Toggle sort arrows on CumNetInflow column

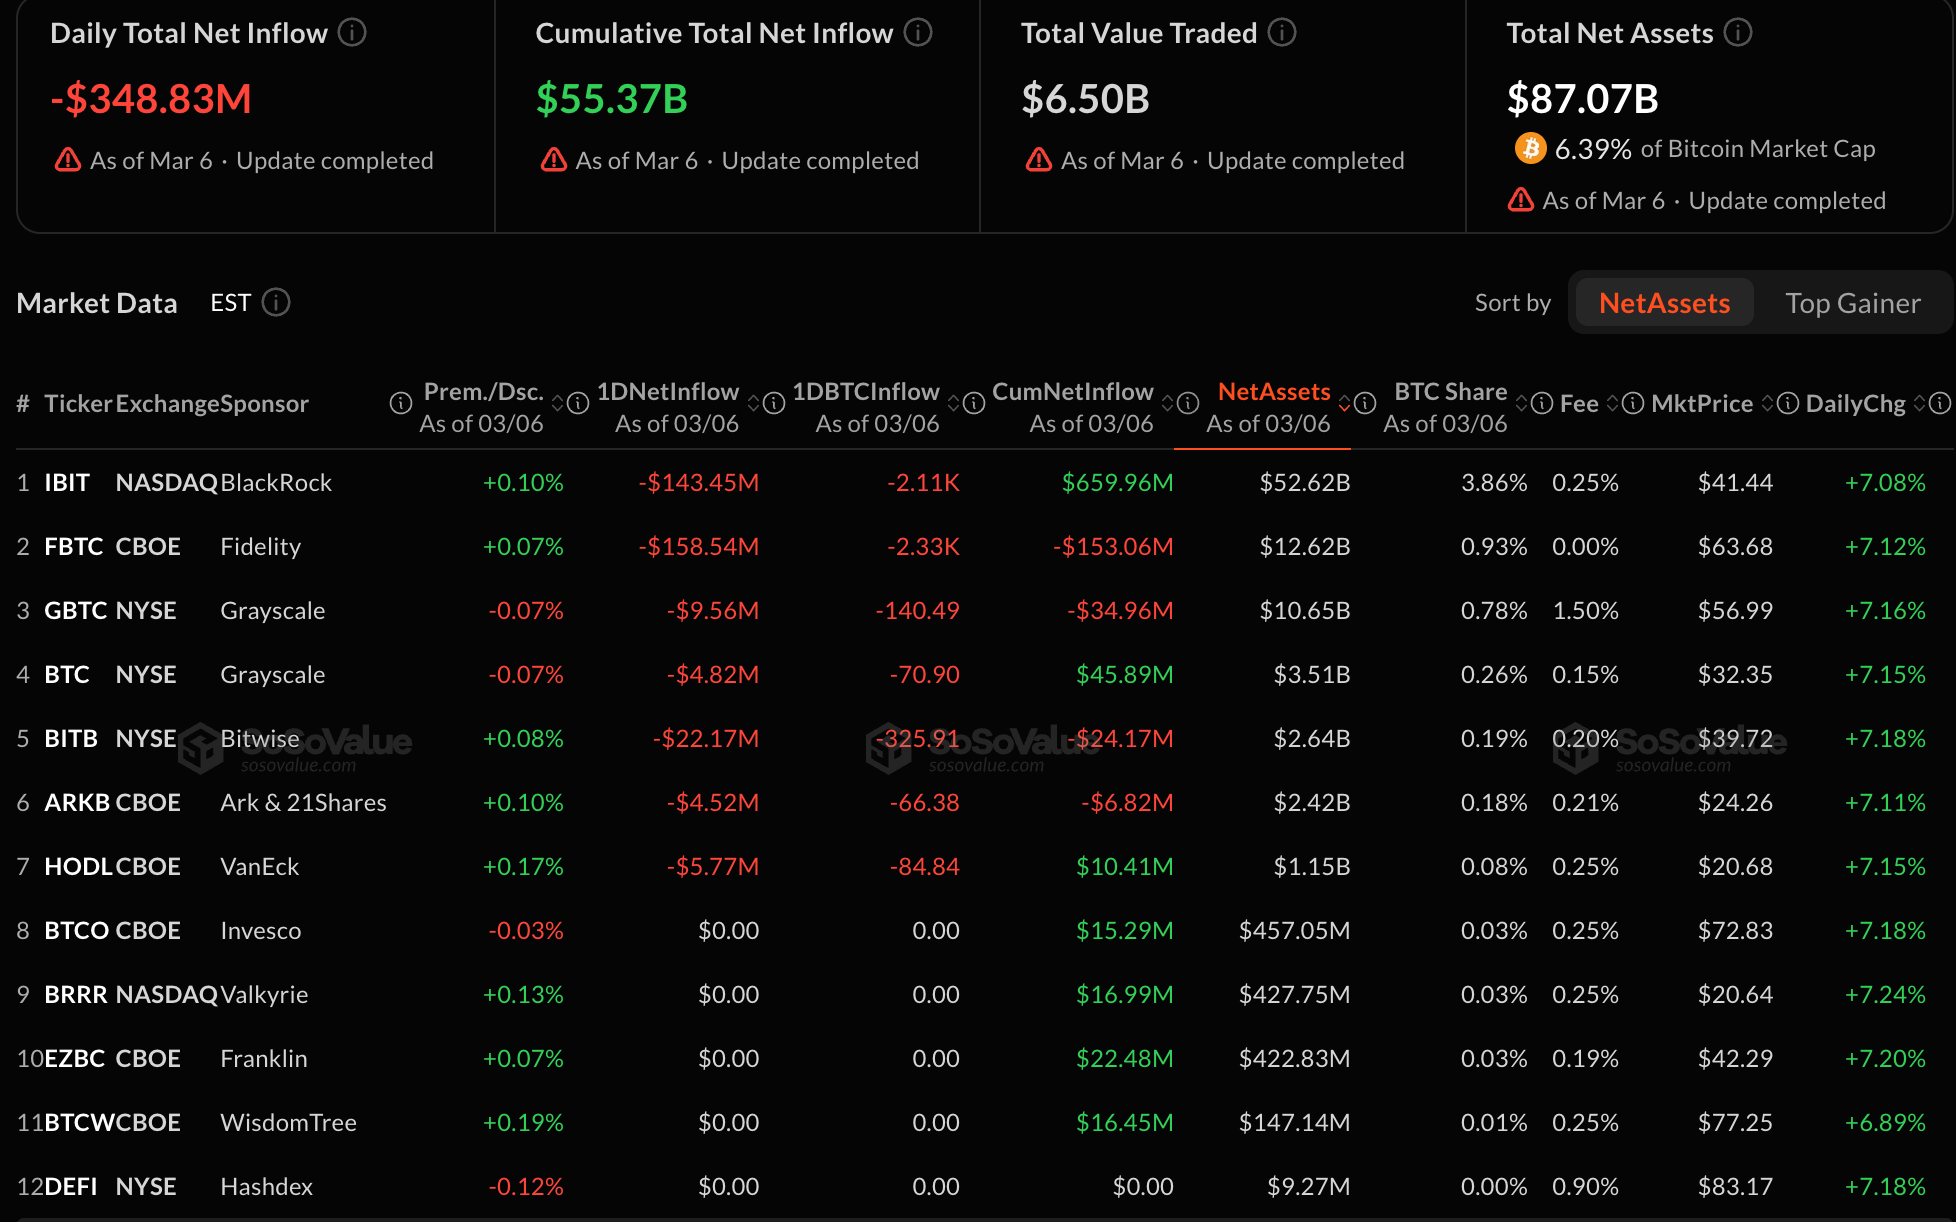[1167, 403]
